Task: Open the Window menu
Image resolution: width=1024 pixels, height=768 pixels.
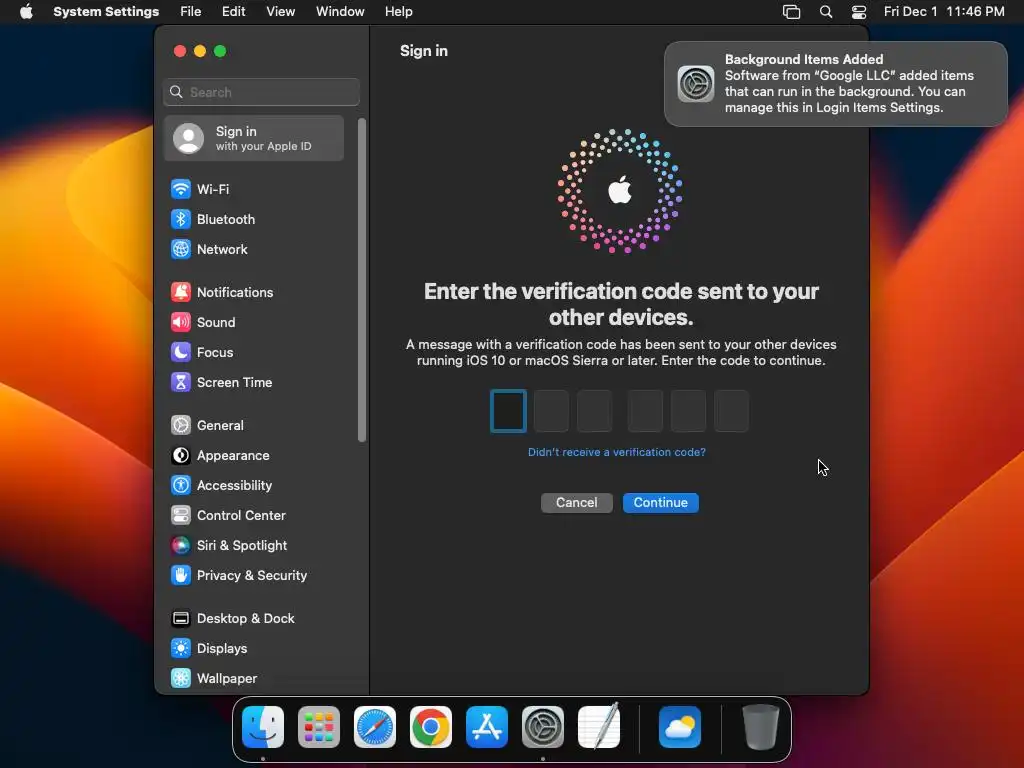Action: (340, 12)
